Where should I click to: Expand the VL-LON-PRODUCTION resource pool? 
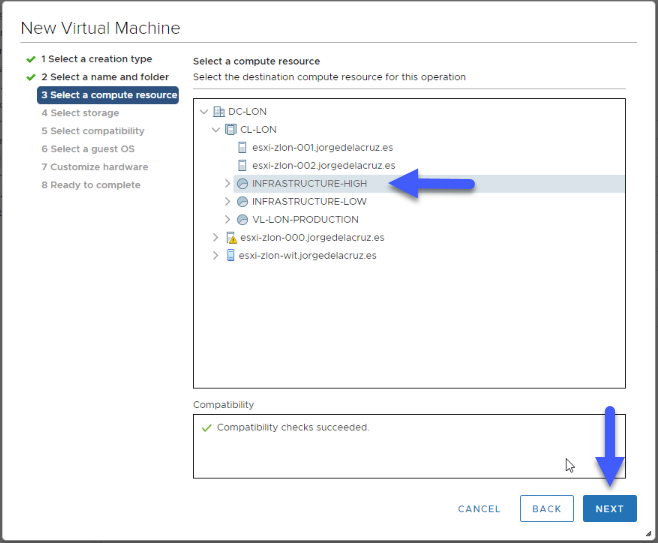[x=227, y=219]
